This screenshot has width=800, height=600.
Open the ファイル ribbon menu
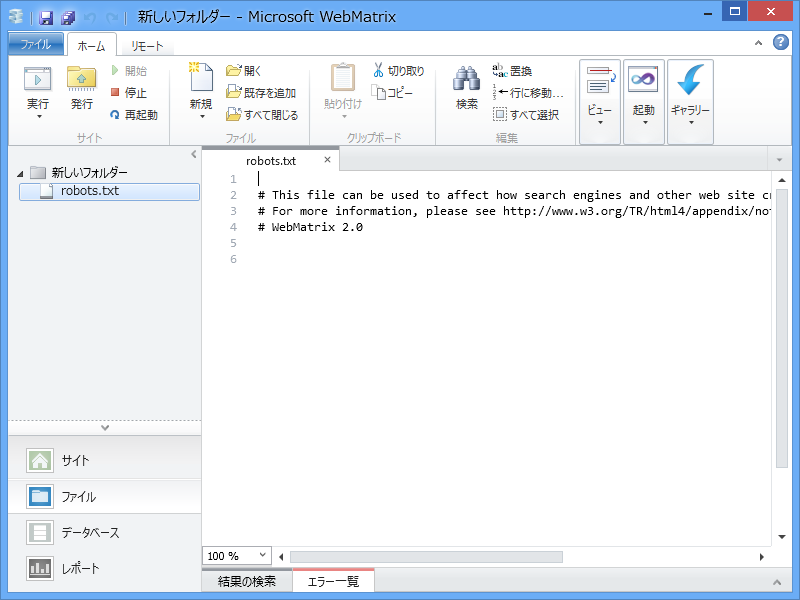pyautogui.click(x=36, y=44)
